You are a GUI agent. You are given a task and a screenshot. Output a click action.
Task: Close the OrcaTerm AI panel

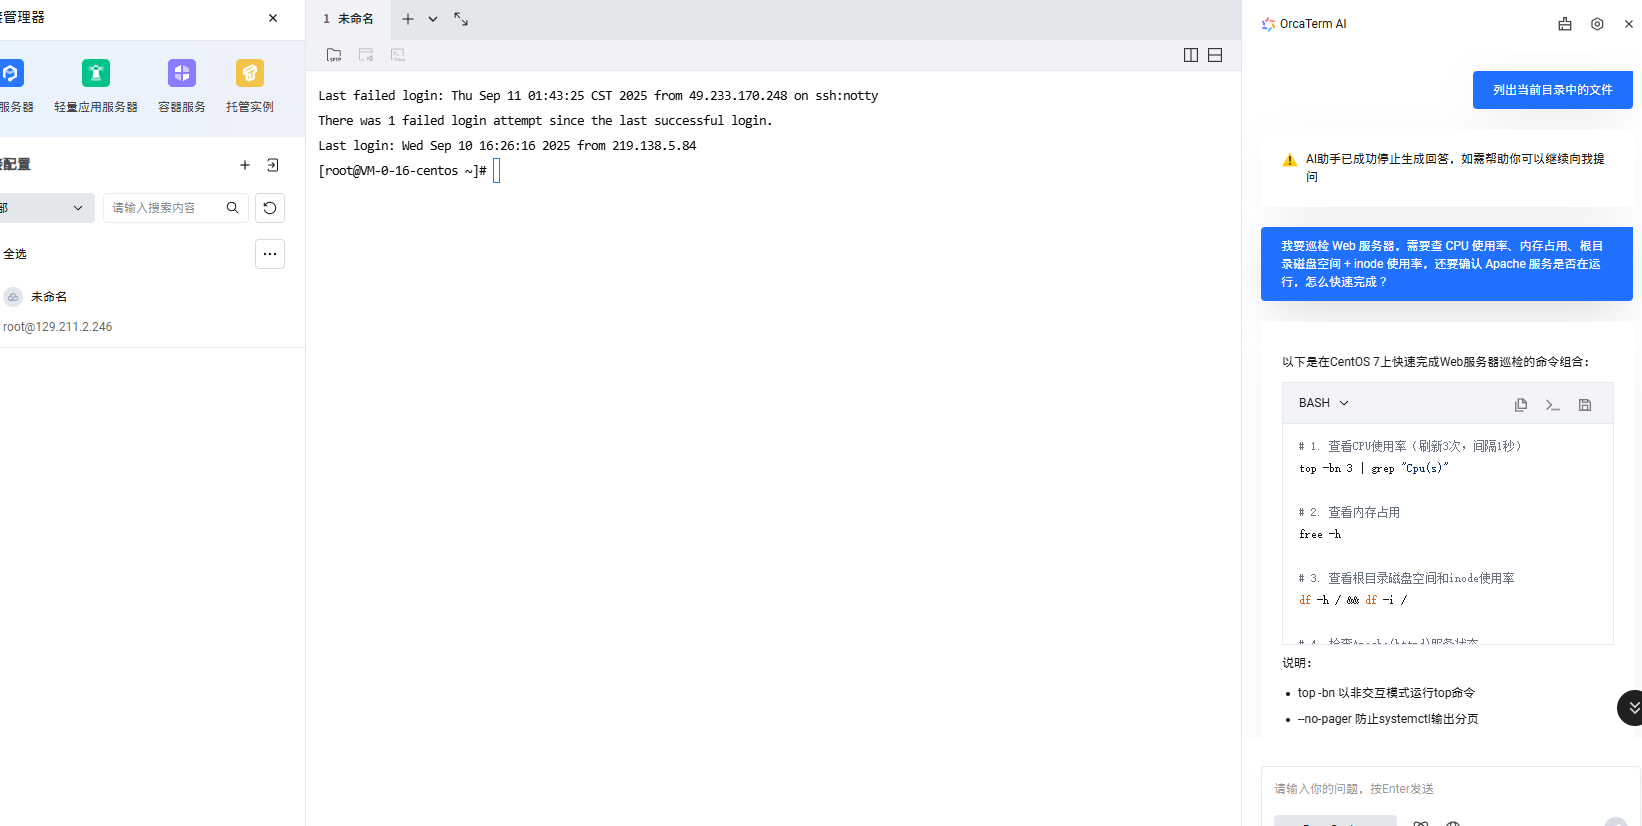[1629, 24]
